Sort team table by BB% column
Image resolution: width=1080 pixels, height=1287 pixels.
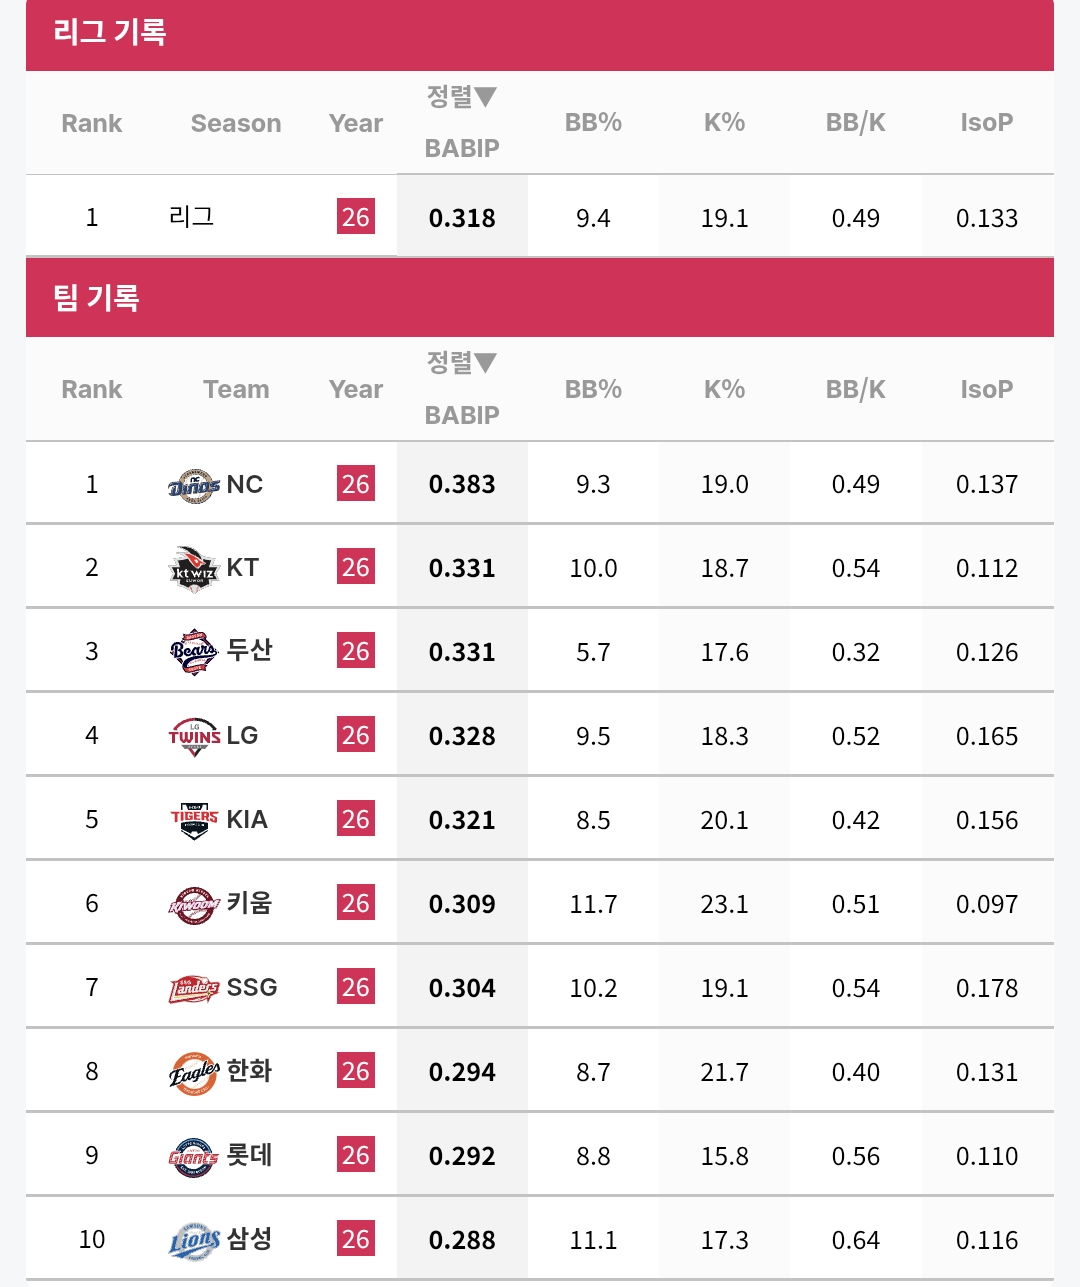[593, 389]
